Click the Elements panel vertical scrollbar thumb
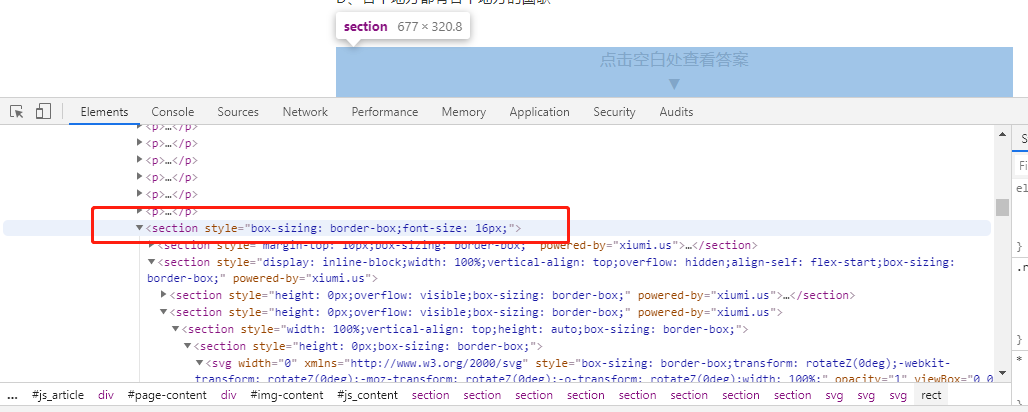 [x=1001, y=207]
